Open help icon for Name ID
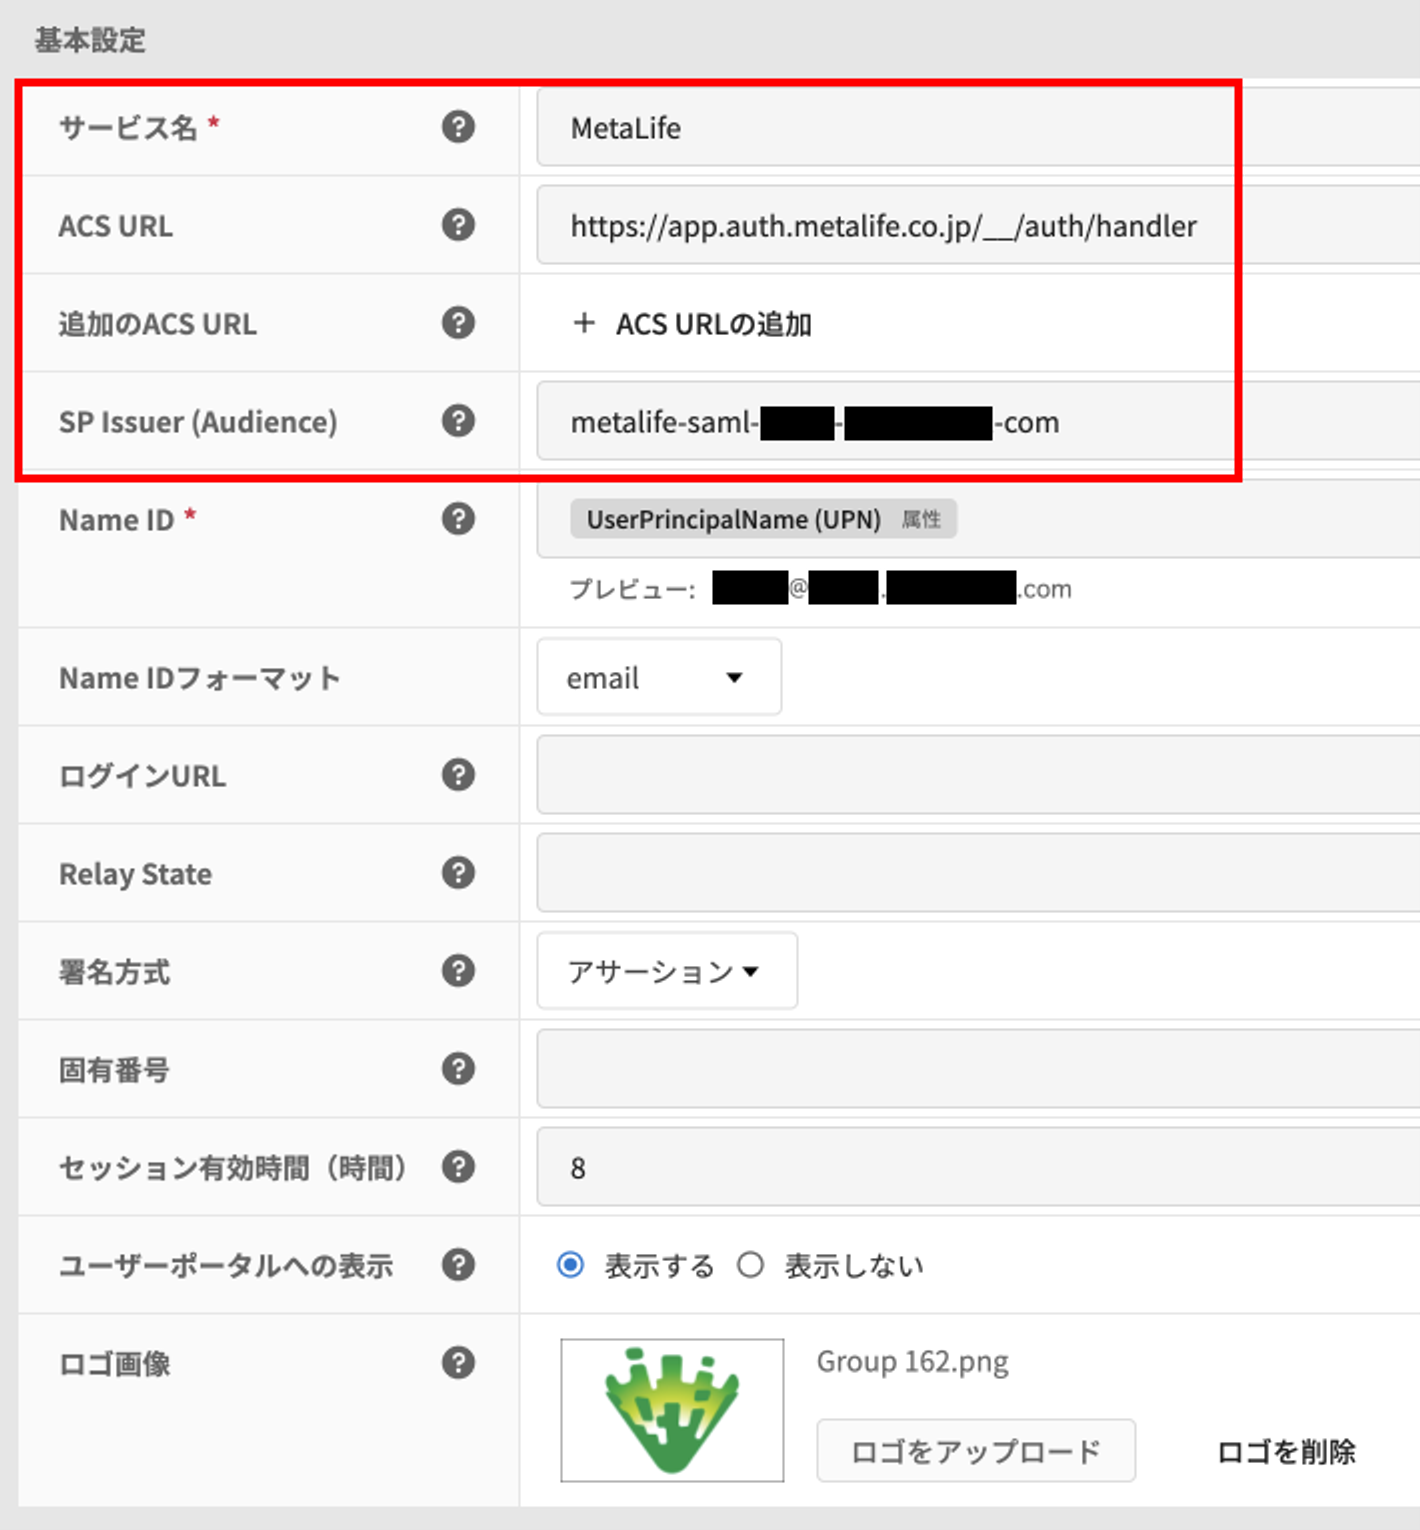This screenshot has width=1420, height=1530. pos(458,519)
